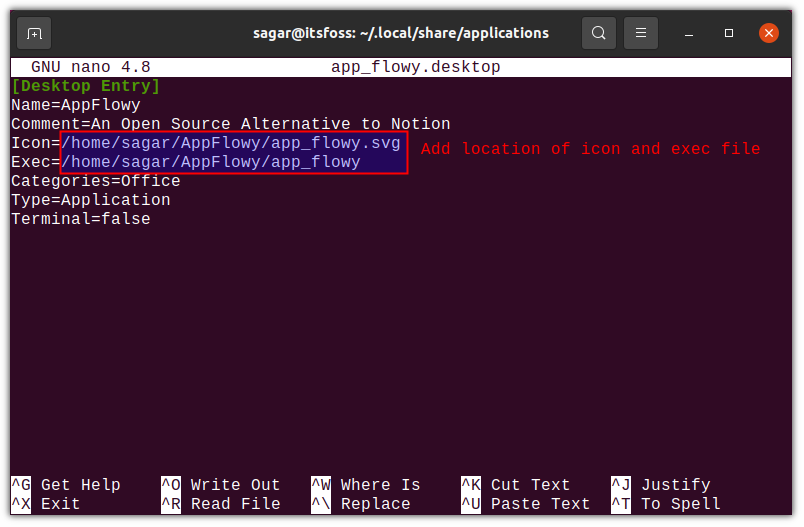The image size is (804, 527).
Task: Click the Justify shortcut label
Action: click(675, 485)
